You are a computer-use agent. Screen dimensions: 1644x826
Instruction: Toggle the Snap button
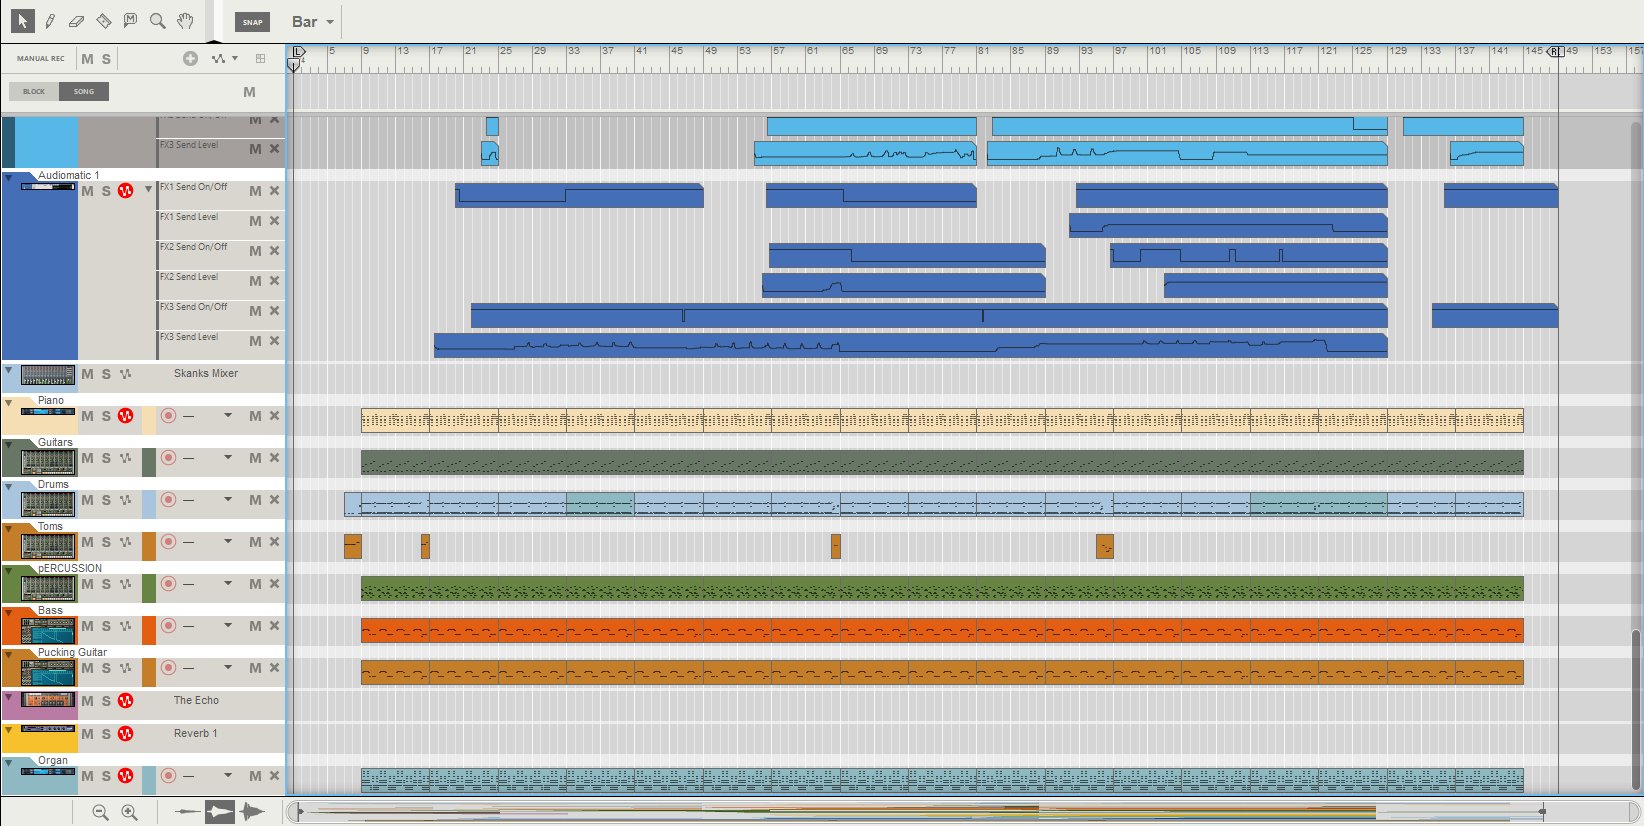pyautogui.click(x=252, y=22)
